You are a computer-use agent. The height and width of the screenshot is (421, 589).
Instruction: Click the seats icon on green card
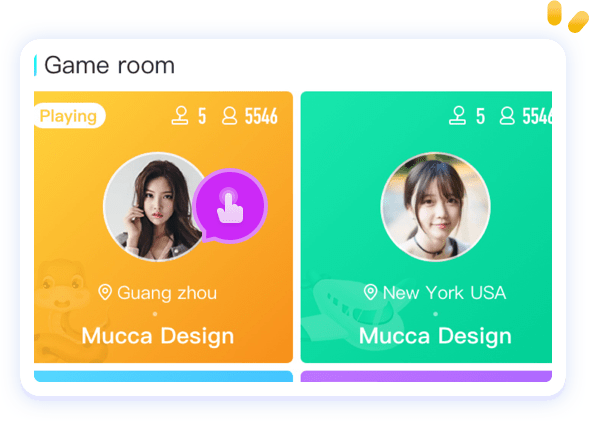(x=458, y=116)
